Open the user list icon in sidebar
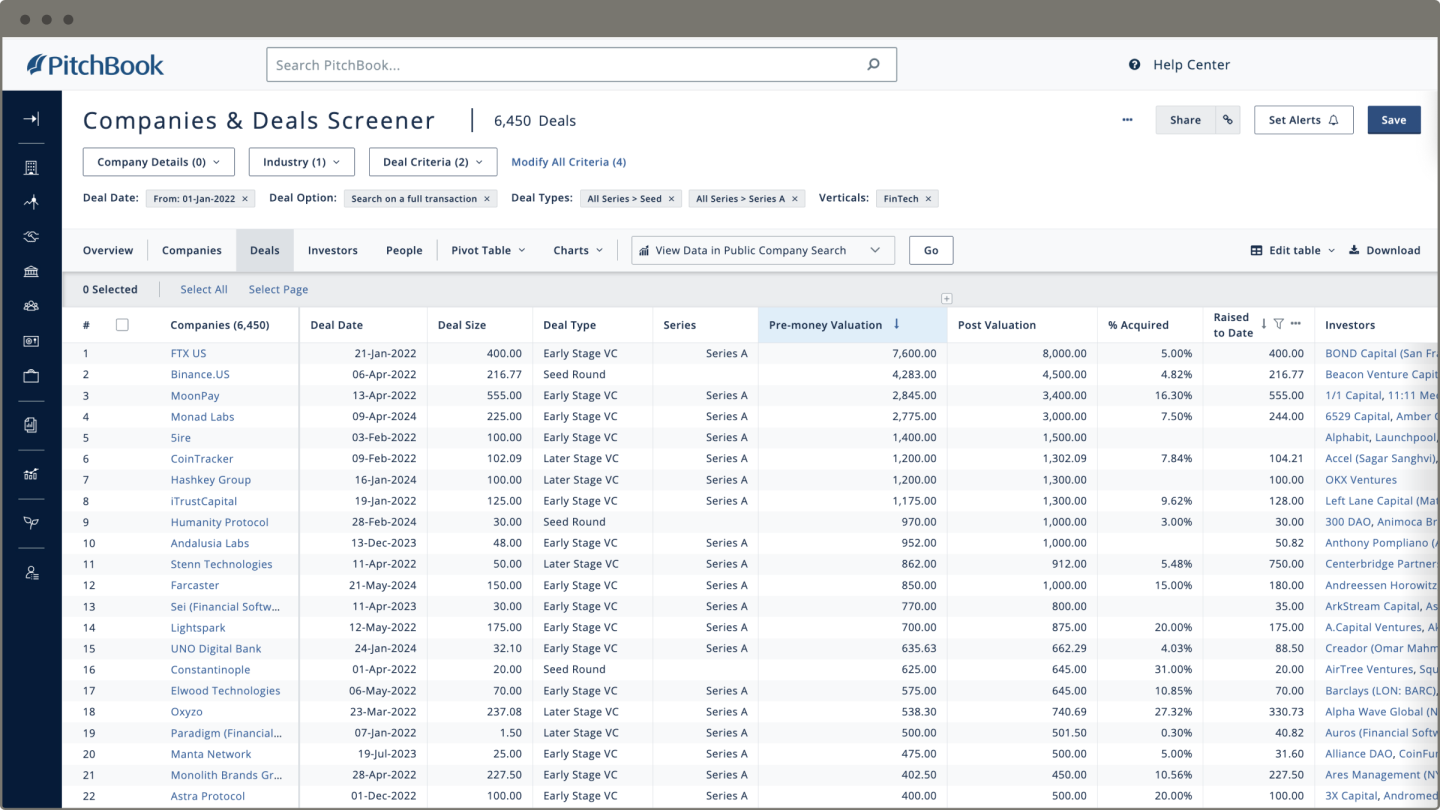 [31, 573]
